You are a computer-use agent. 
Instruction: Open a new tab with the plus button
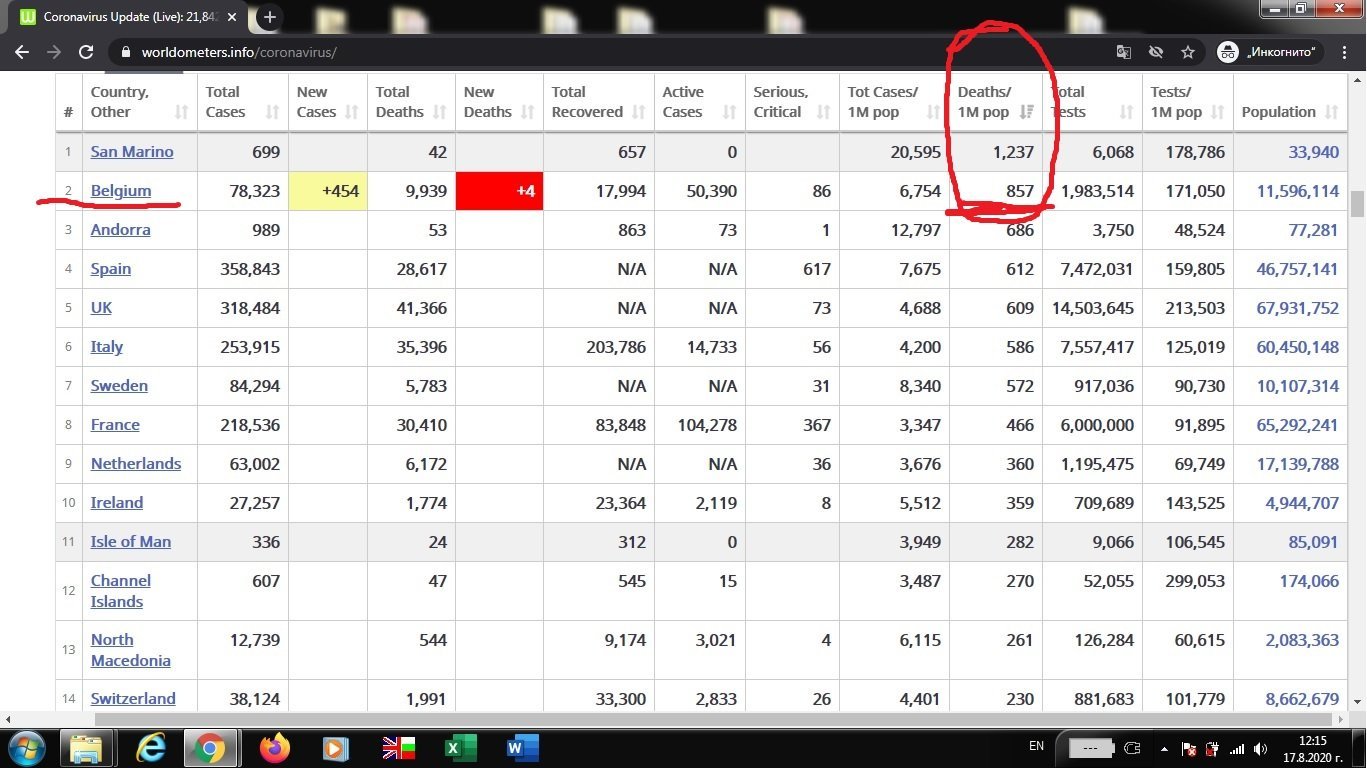pyautogui.click(x=269, y=17)
